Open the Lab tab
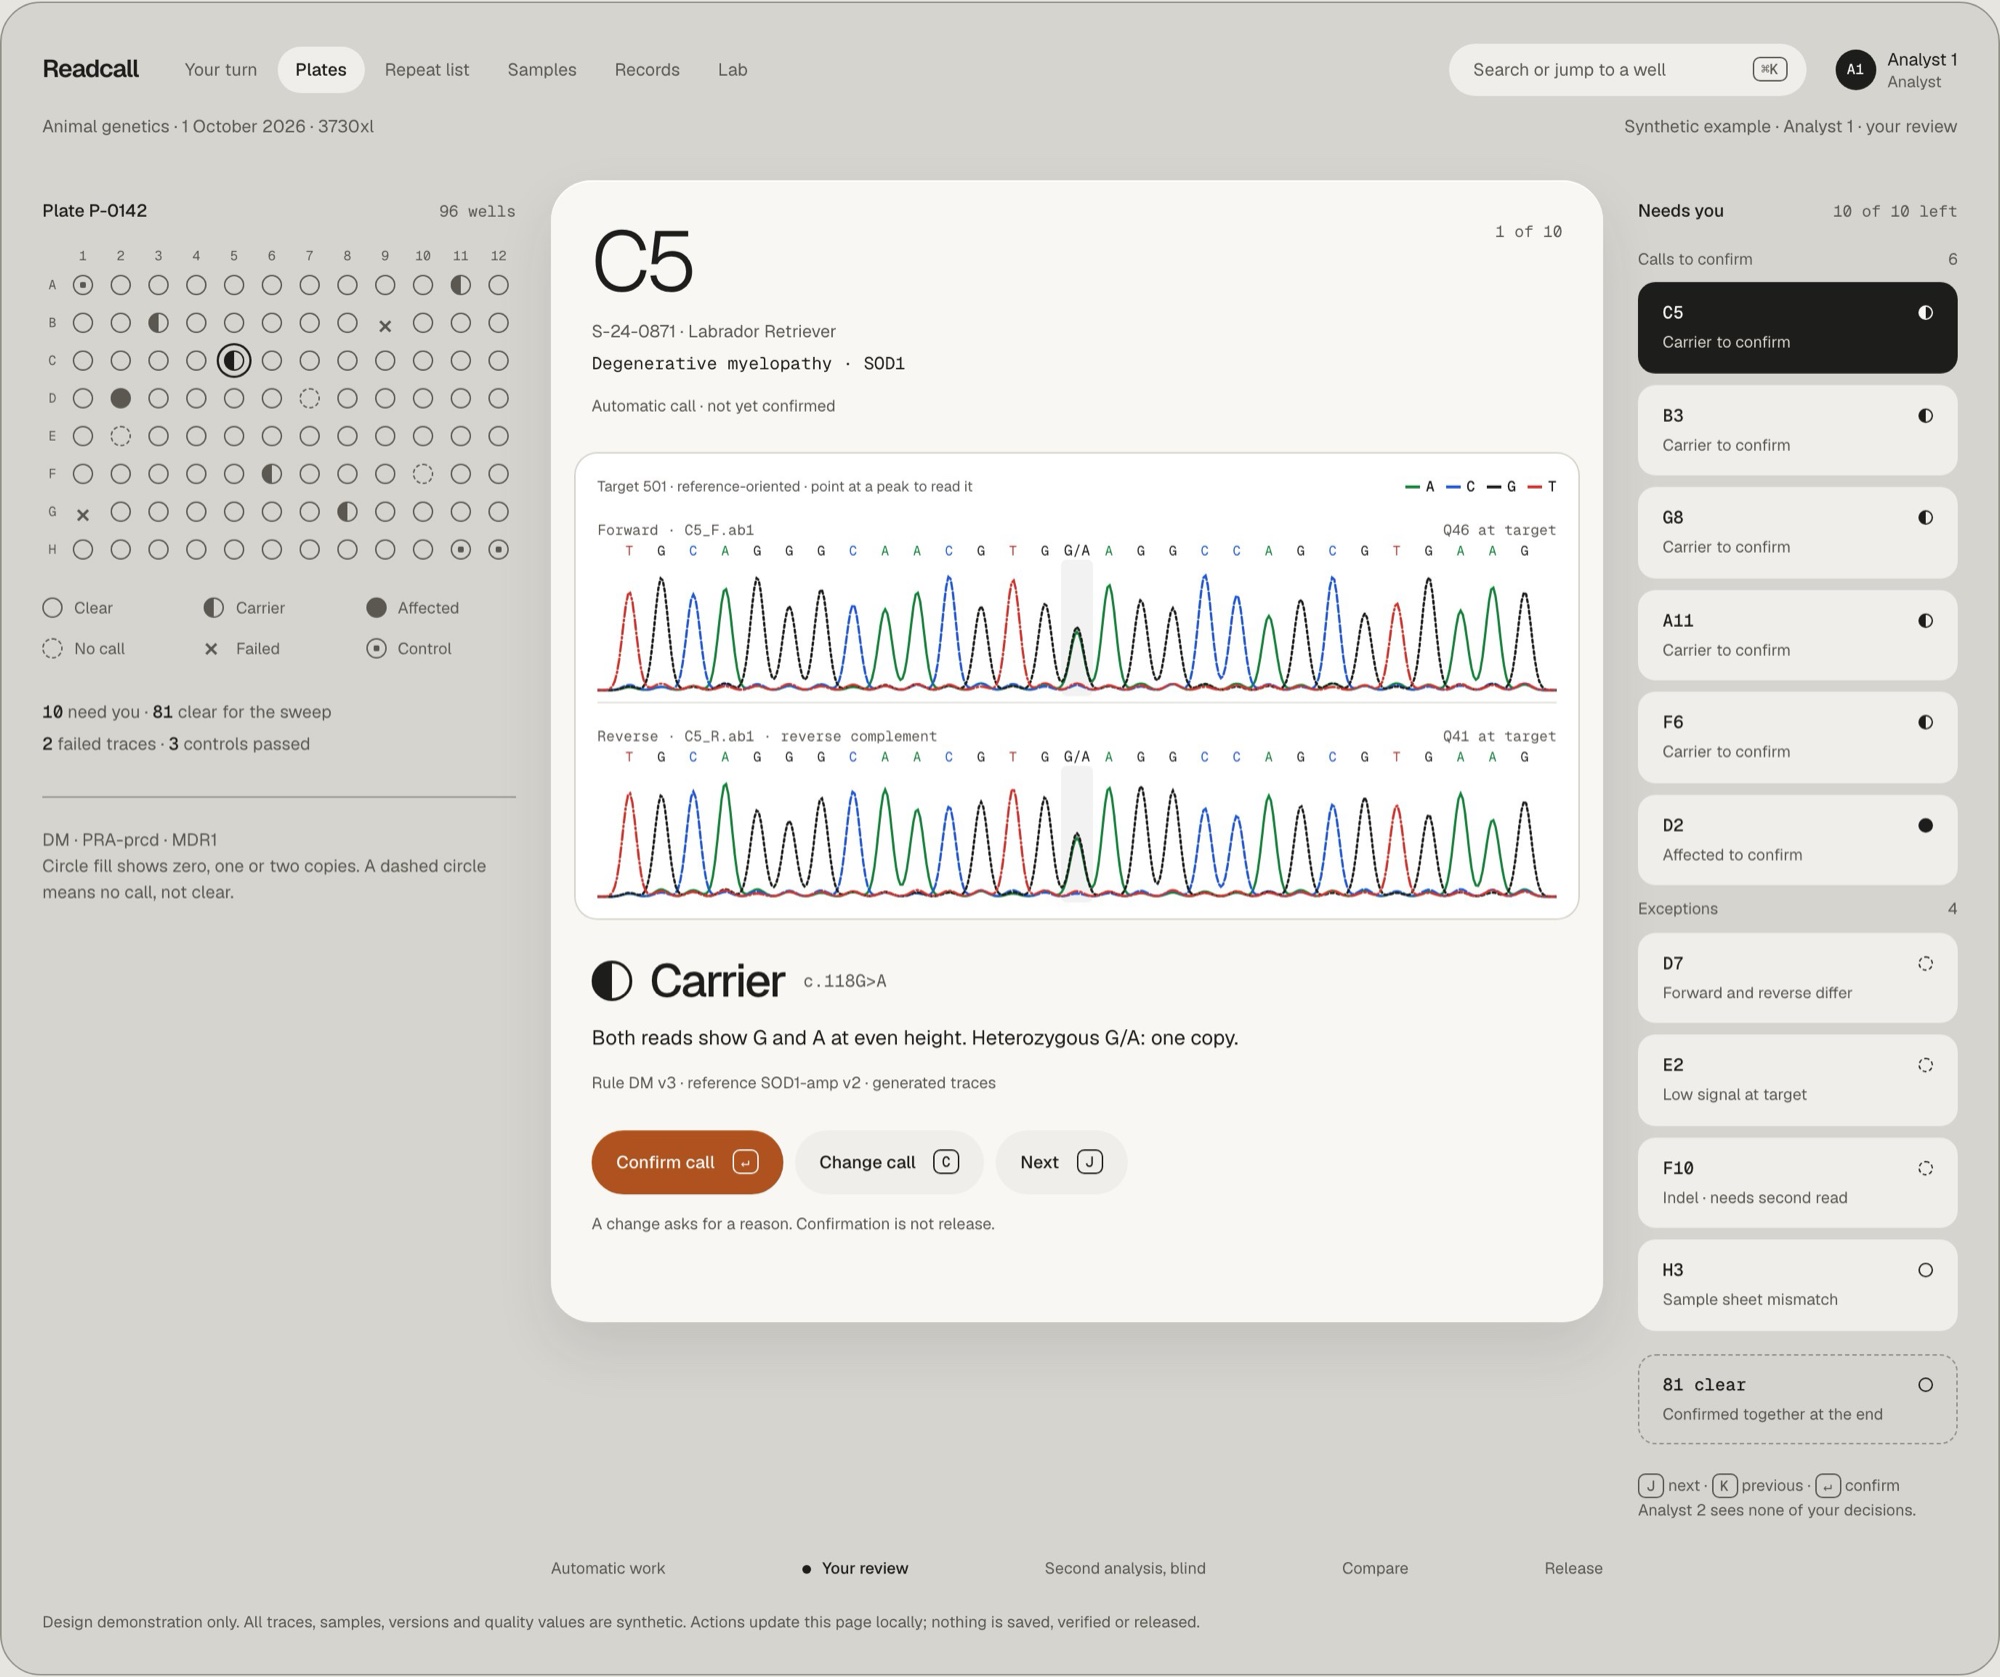The width and height of the screenshot is (2000, 1677). 733,70
